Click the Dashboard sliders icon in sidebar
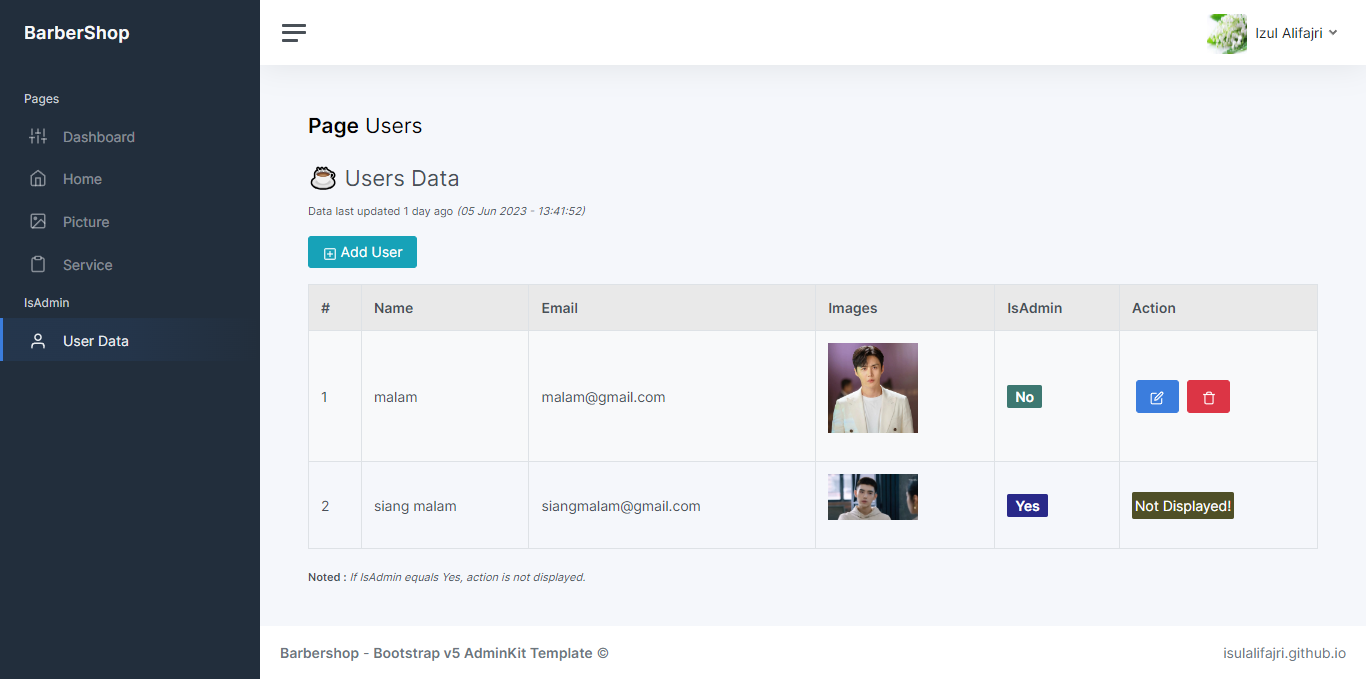The width and height of the screenshot is (1366, 679). point(38,137)
